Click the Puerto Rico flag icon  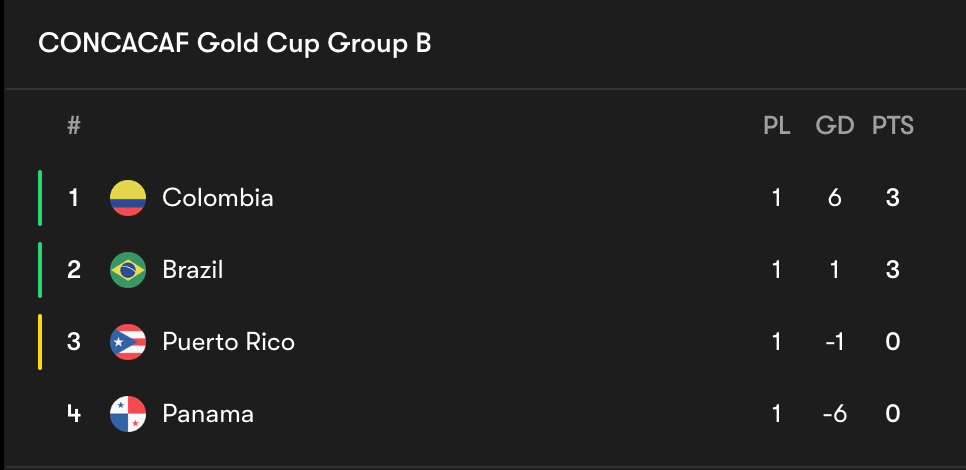tap(128, 342)
